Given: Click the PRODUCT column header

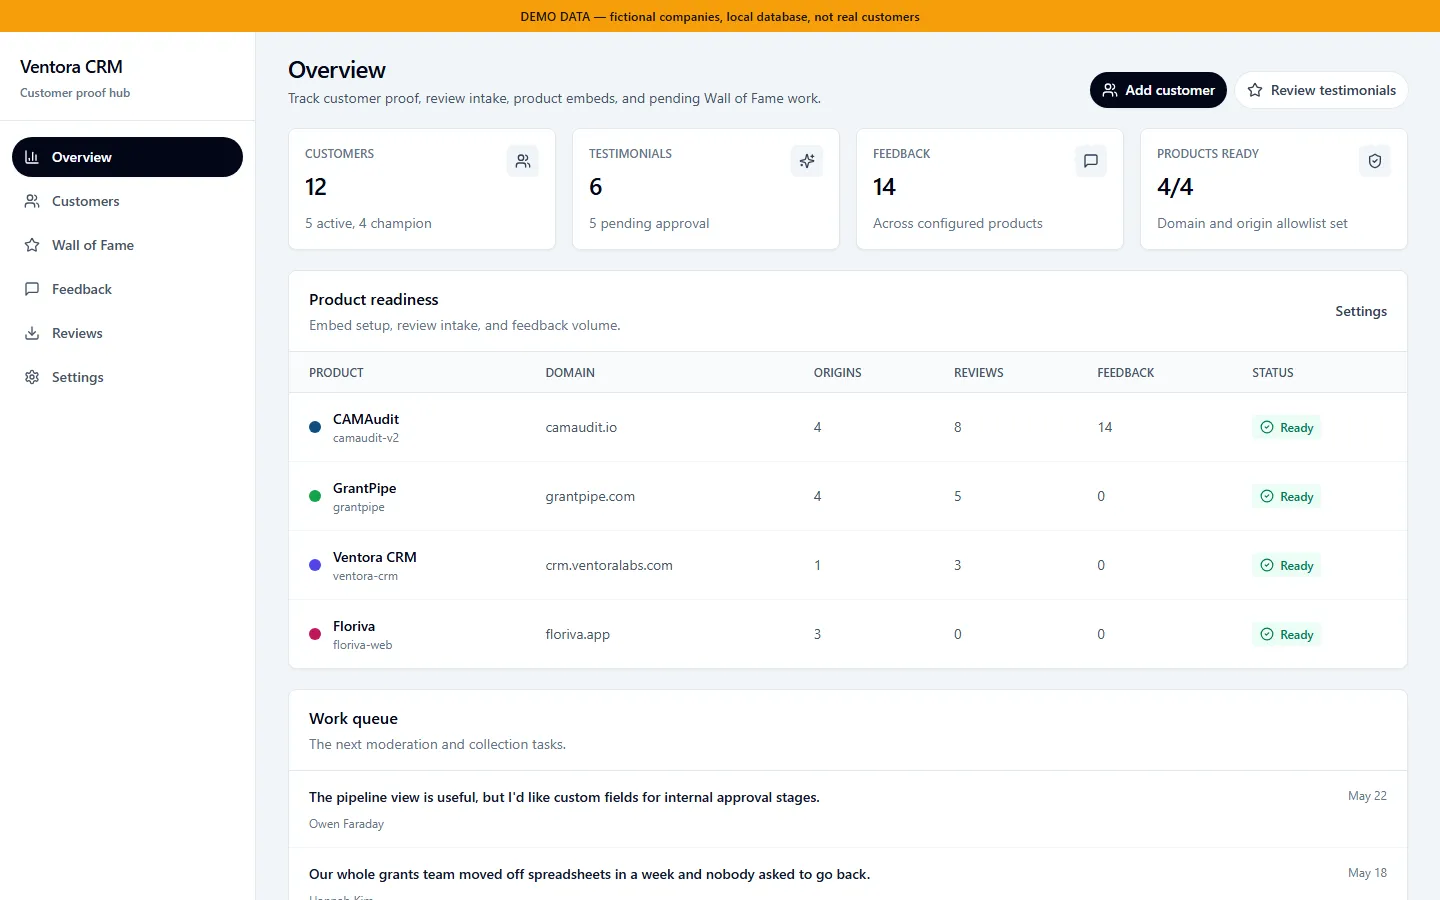Looking at the screenshot, I should pos(336,373).
